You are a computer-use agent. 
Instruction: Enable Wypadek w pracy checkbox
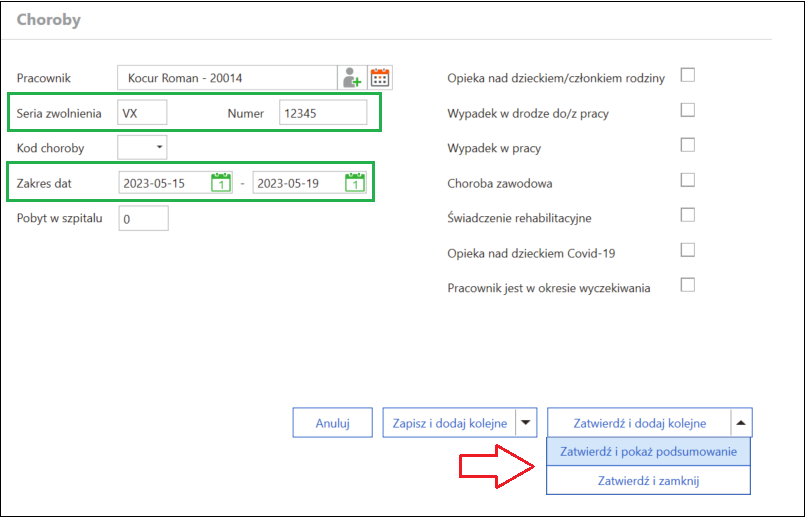(x=688, y=145)
